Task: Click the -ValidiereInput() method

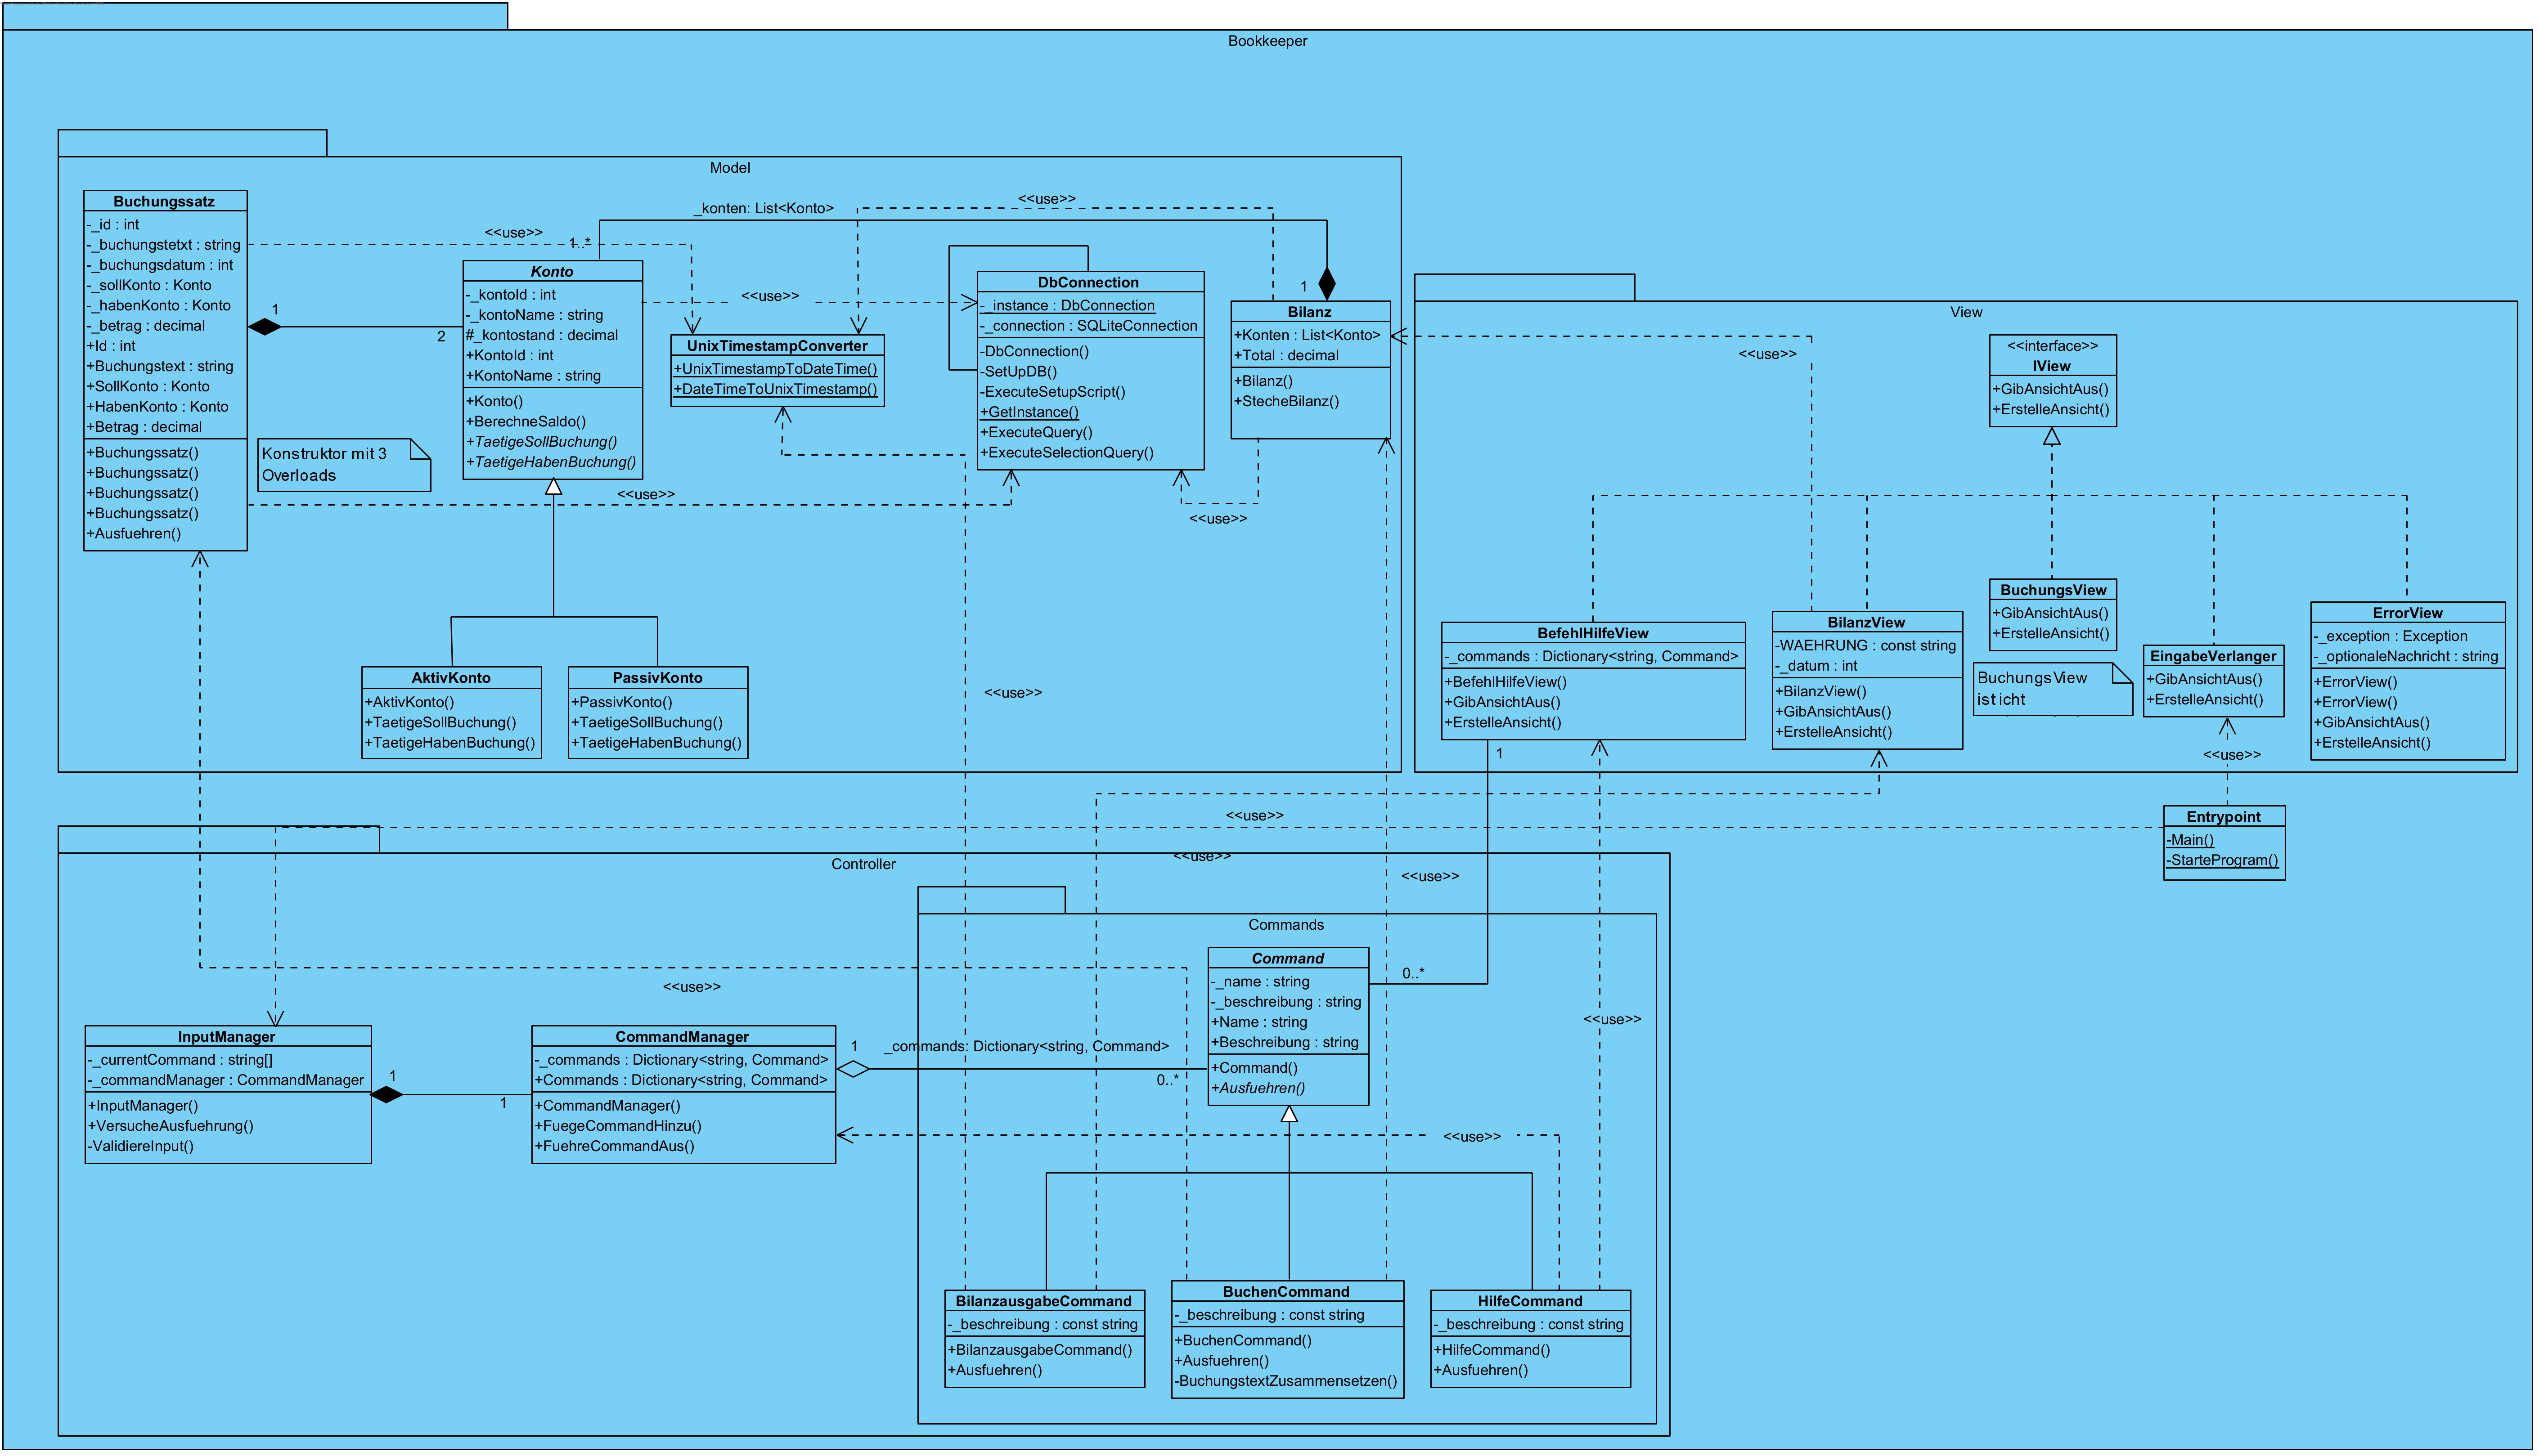Action: click(141, 1147)
